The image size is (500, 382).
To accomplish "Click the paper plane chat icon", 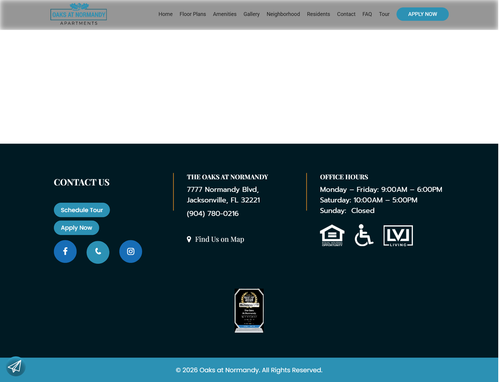I will pos(15,366).
